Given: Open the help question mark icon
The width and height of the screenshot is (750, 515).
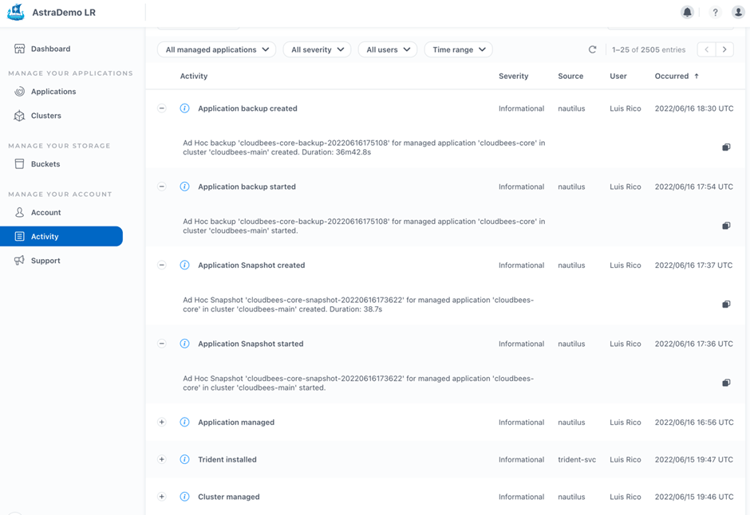Looking at the screenshot, I should tap(715, 12).
